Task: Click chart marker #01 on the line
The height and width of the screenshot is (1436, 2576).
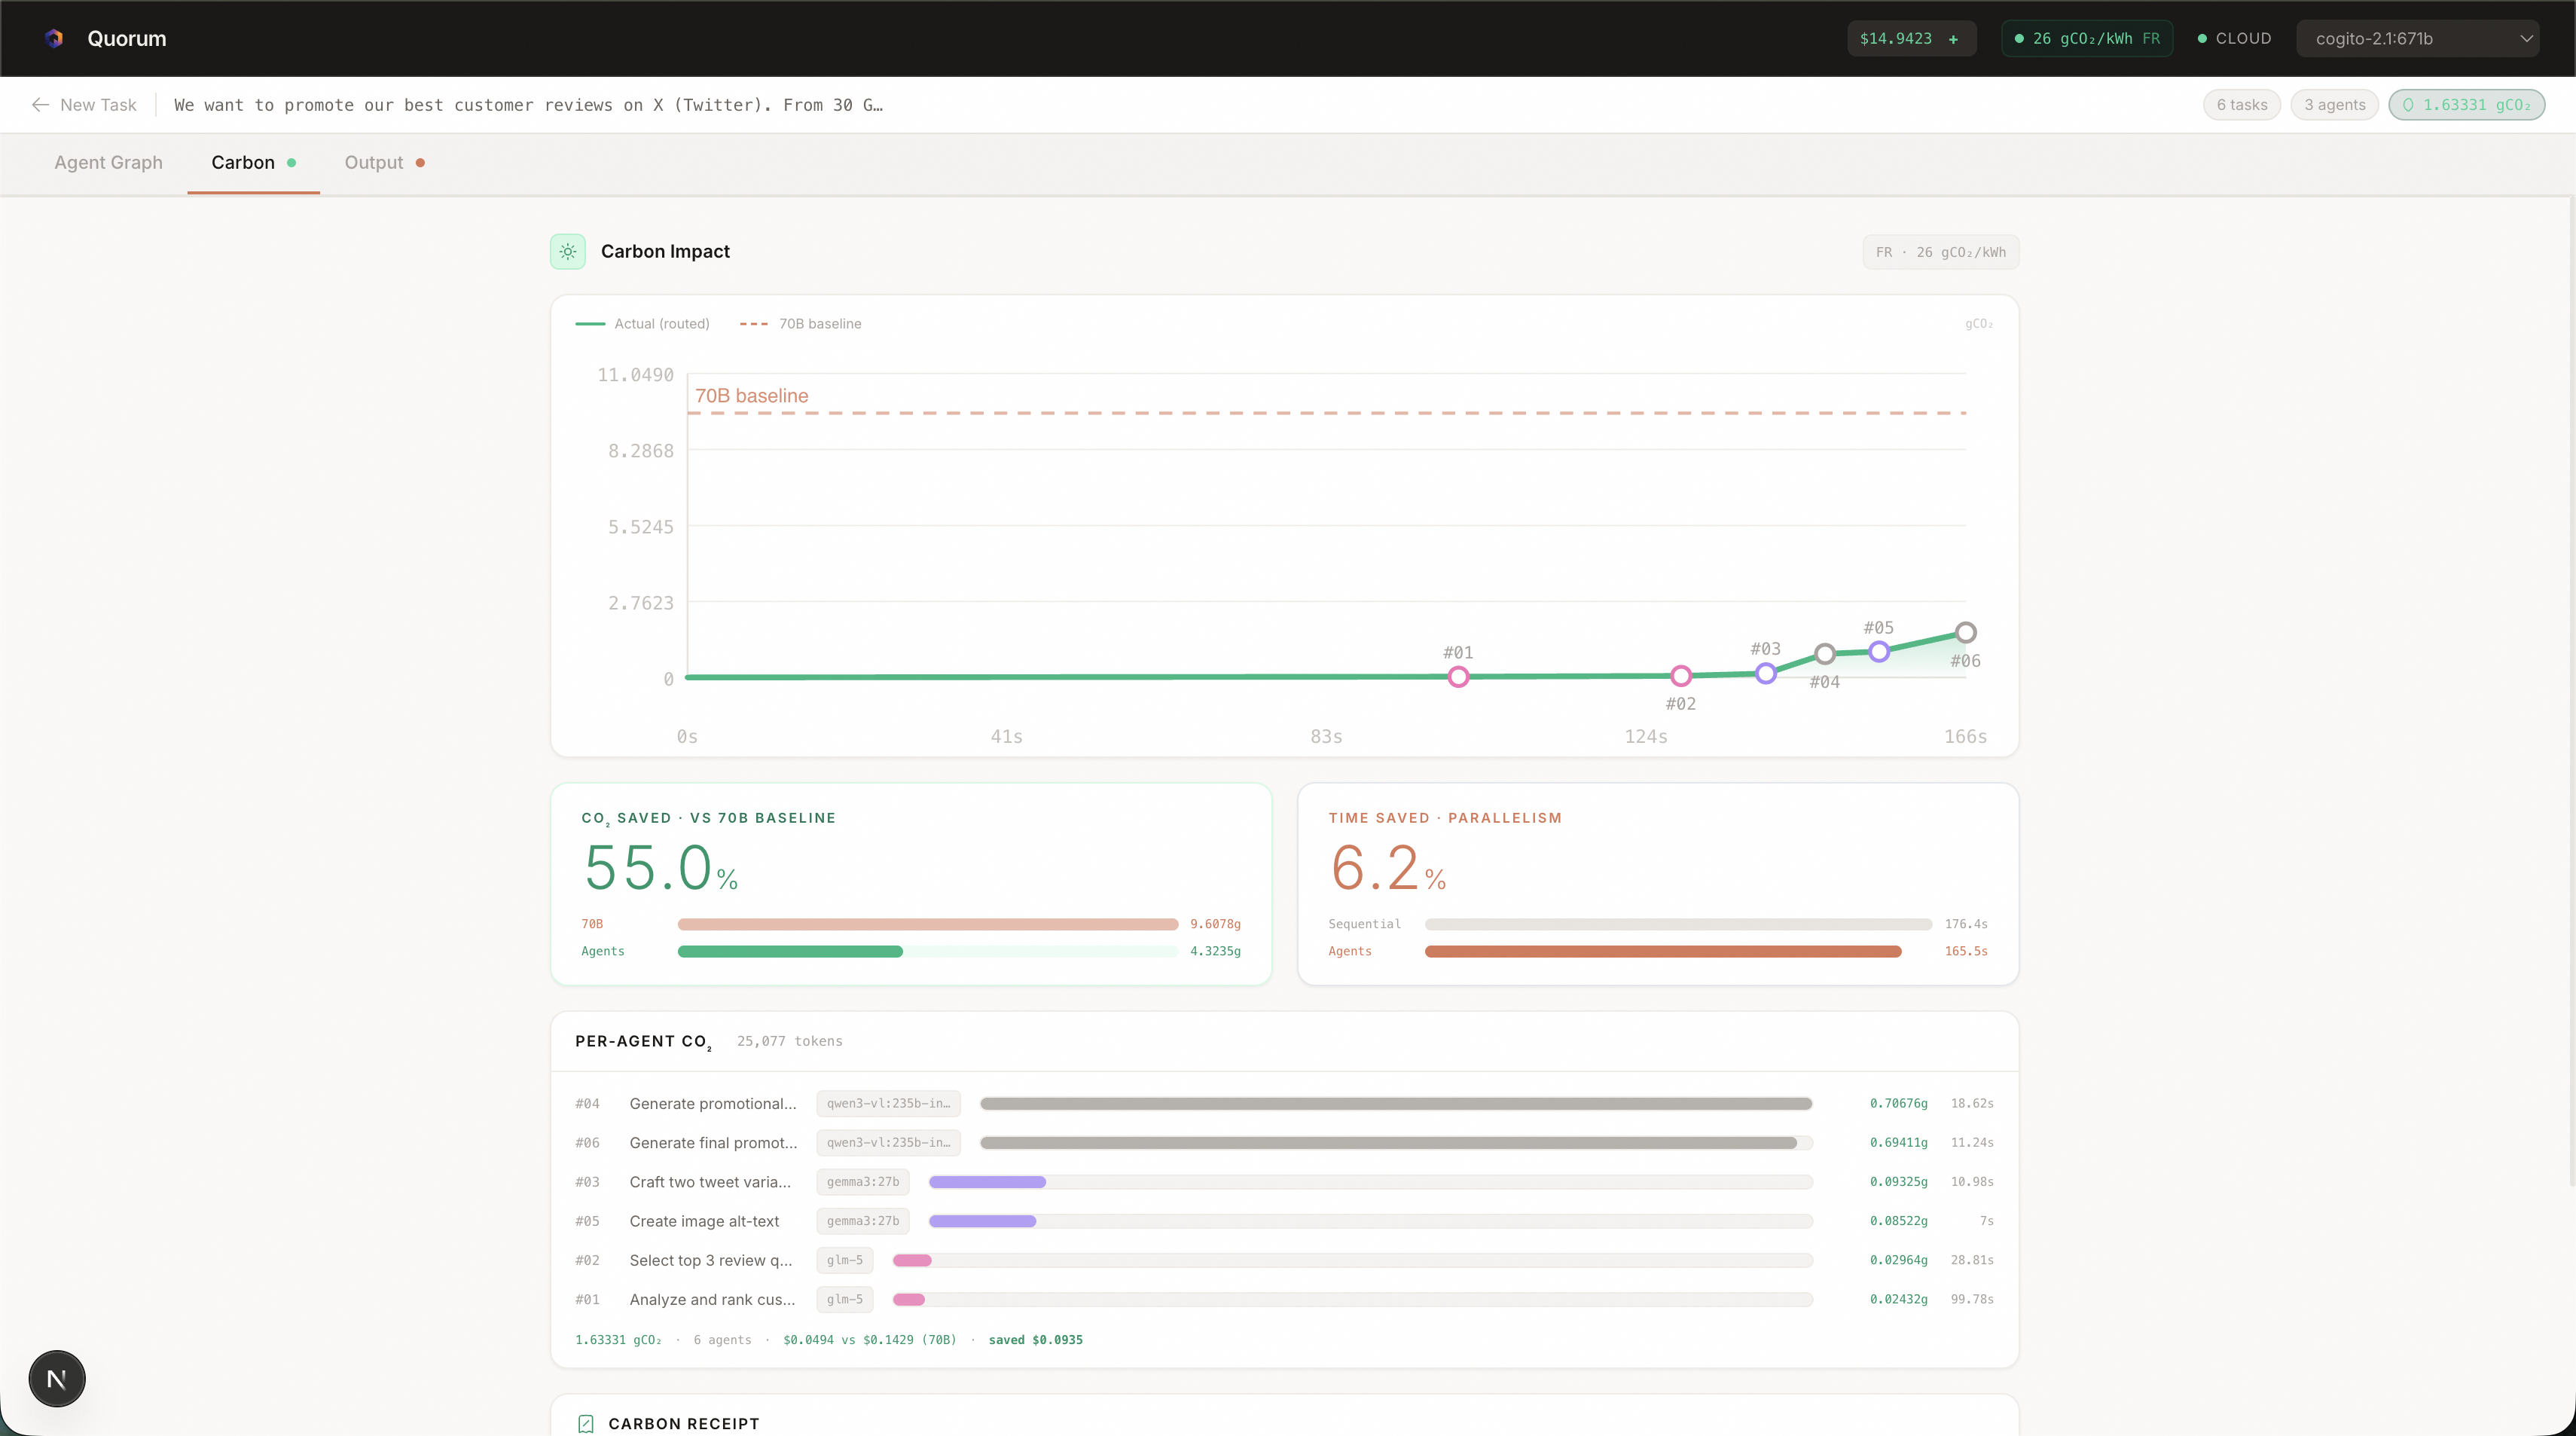Action: tap(1458, 677)
